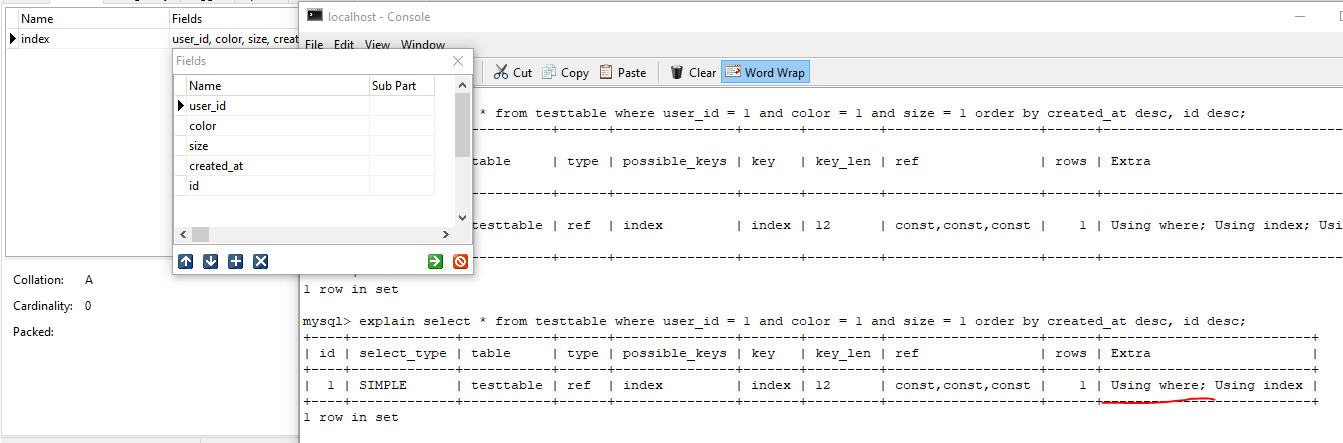Click the move field up arrow icon
This screenshot has width=1343, height=443.
pos(186,261)
